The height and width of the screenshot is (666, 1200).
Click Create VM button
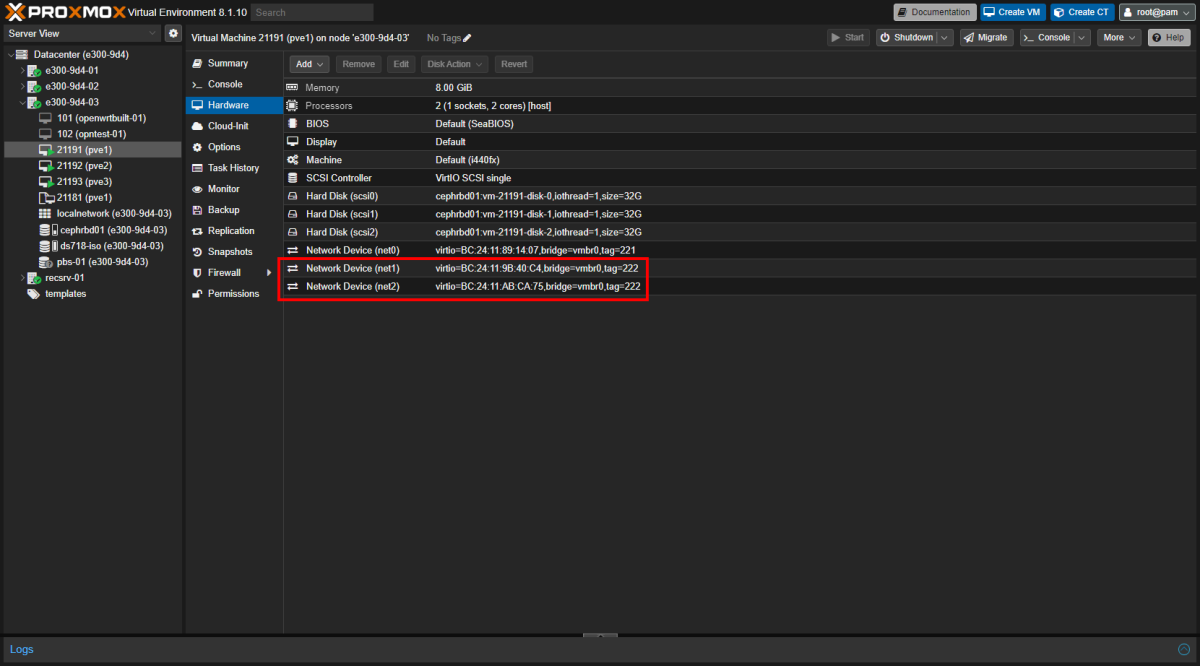(1012, 12)
